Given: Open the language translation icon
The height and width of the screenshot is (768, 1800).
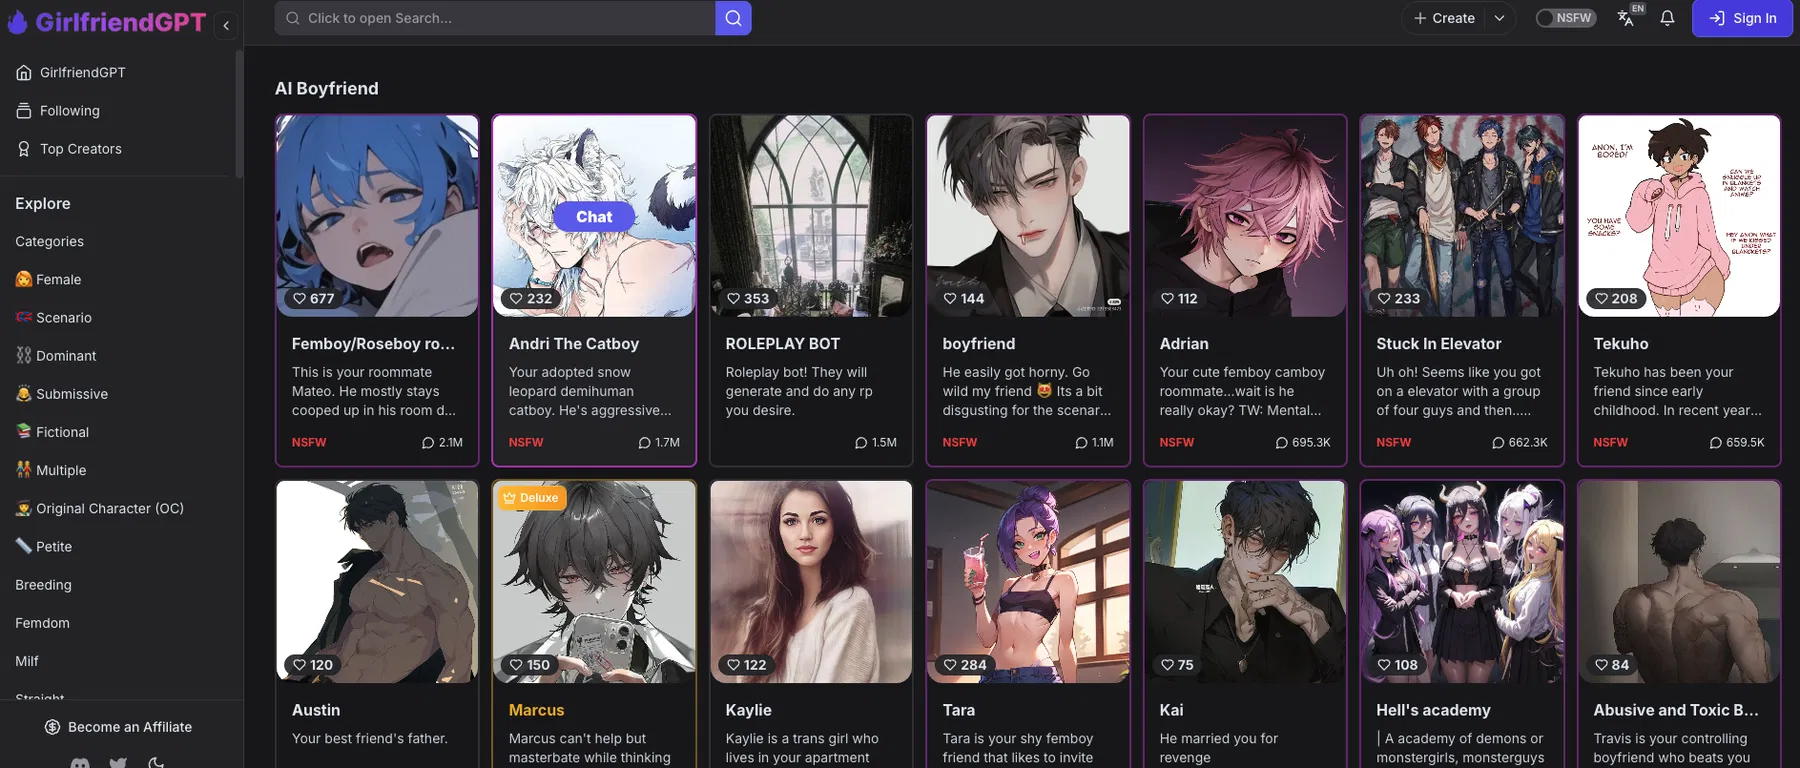Looking at the screenshot, I should point(1627,17).
